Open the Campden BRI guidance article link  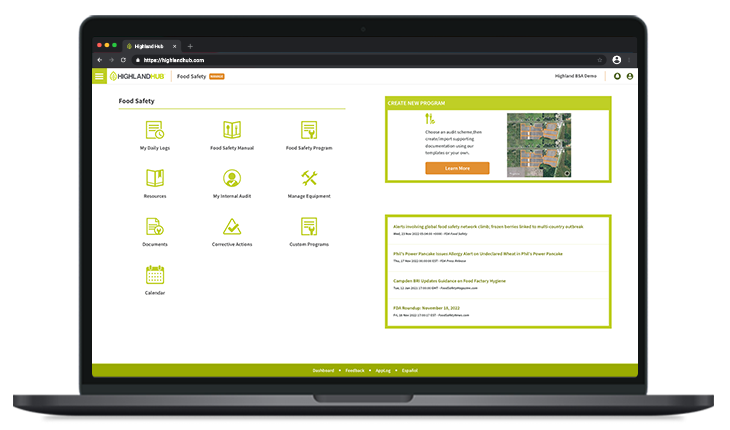click(x=449, y=281)
